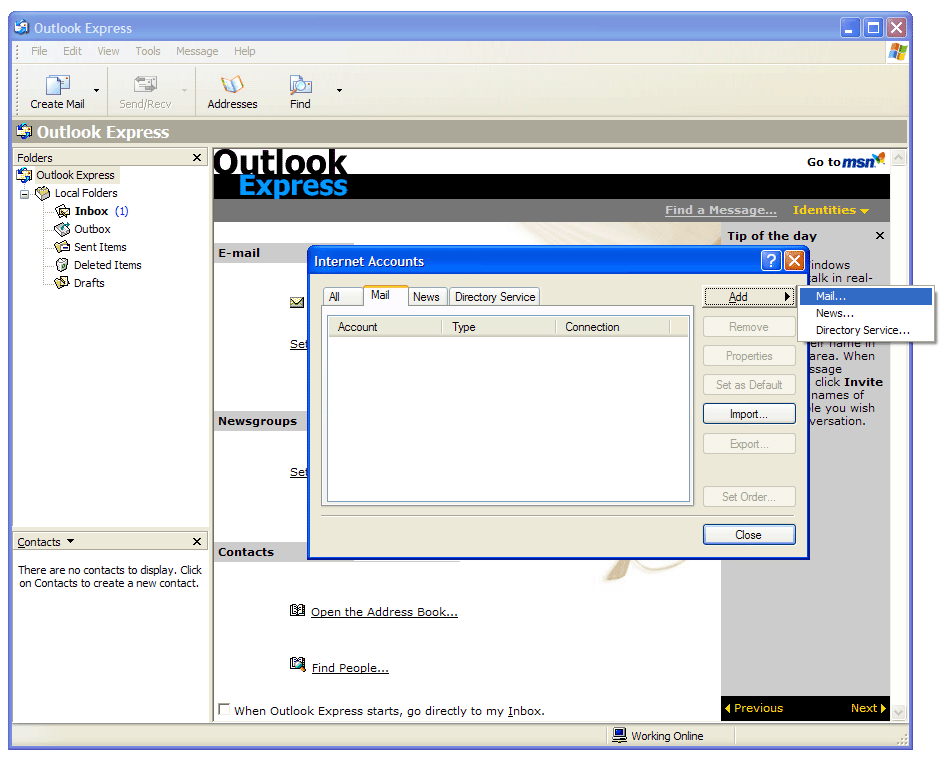Click the Account column header
949x769 pixels.
pyautogui.click(x=385, y=327)
